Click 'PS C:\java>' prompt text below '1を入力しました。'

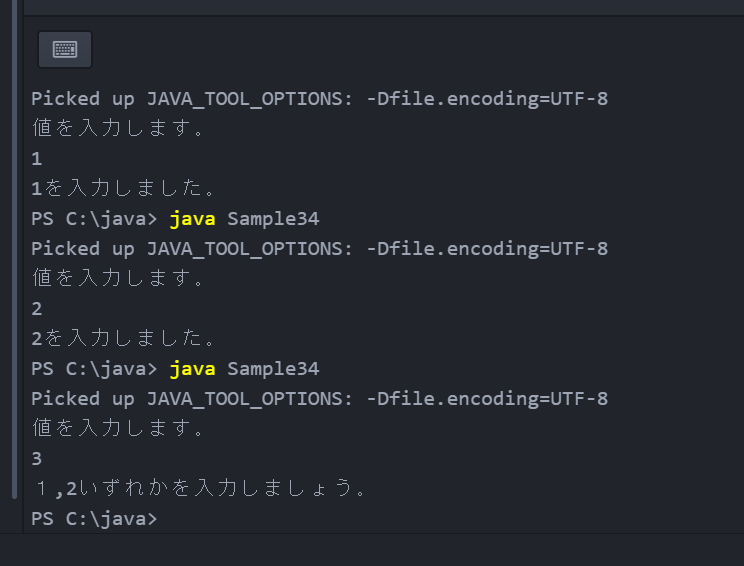coord(94,219)
